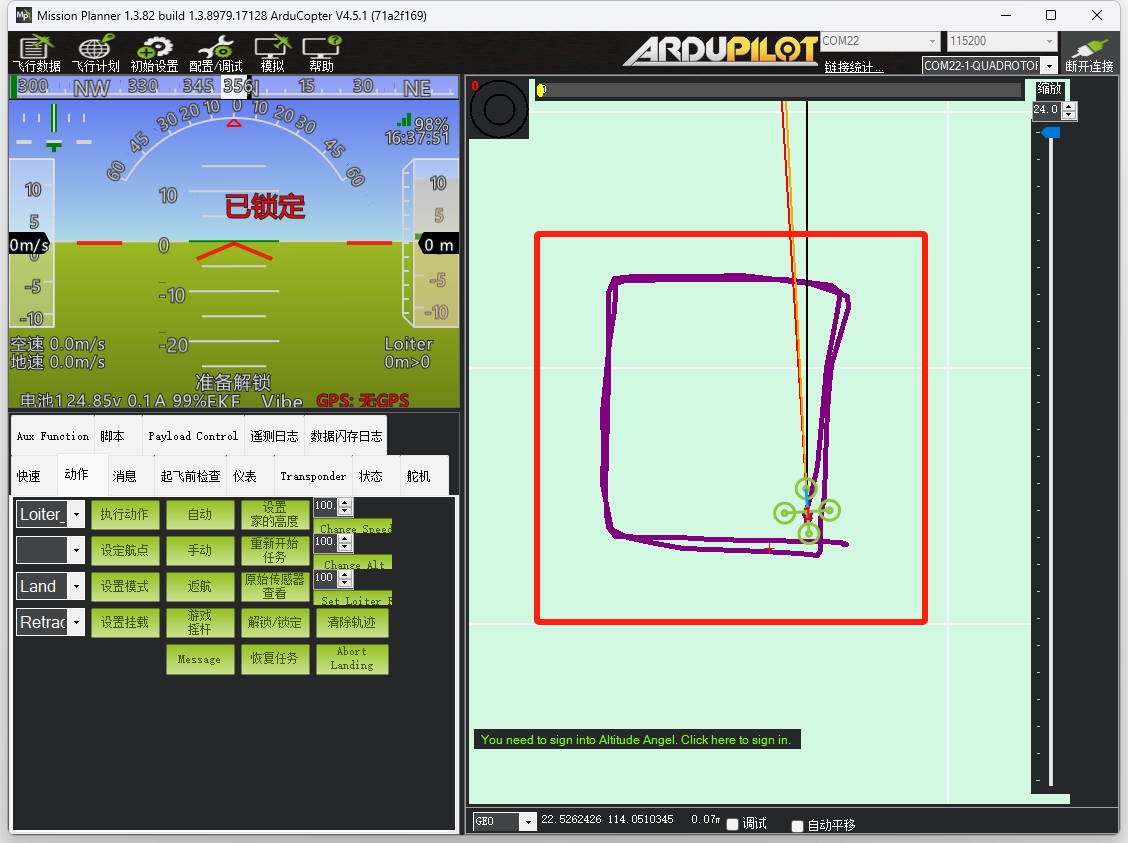Switch to the 数据闪存日志 dataflash logs tab

[x=346, y=436]
